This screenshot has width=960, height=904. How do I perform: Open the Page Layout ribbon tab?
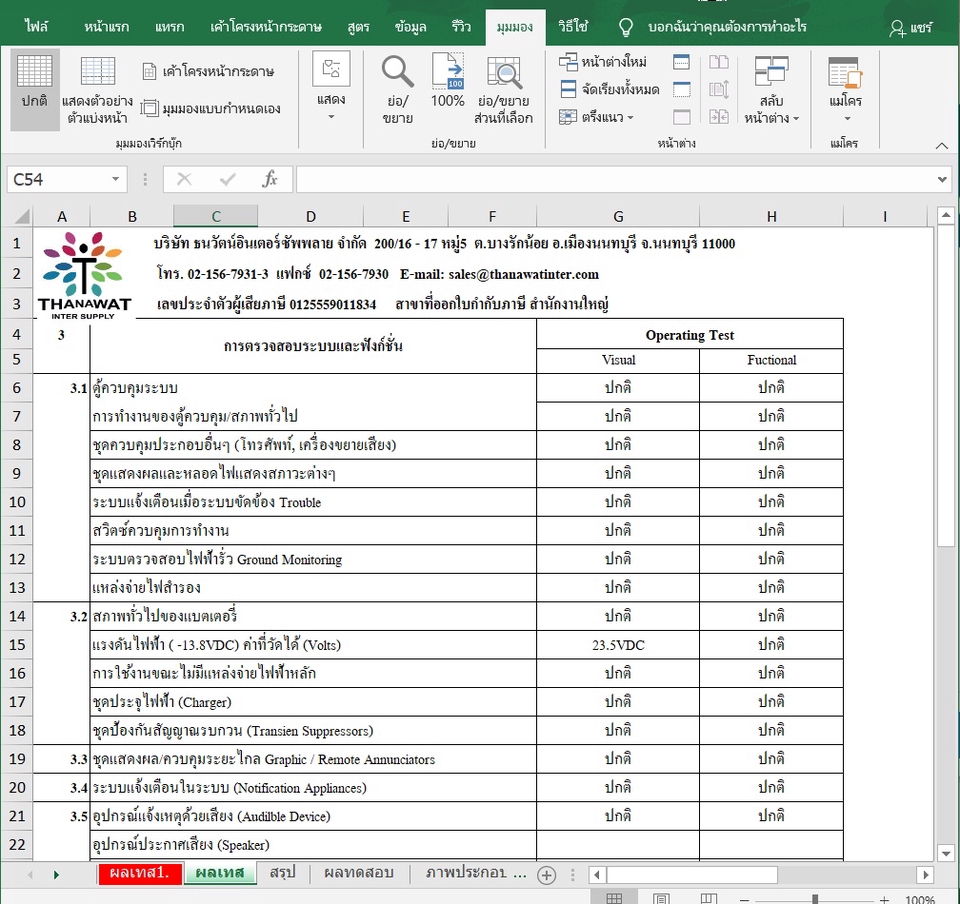click(266, 27)
